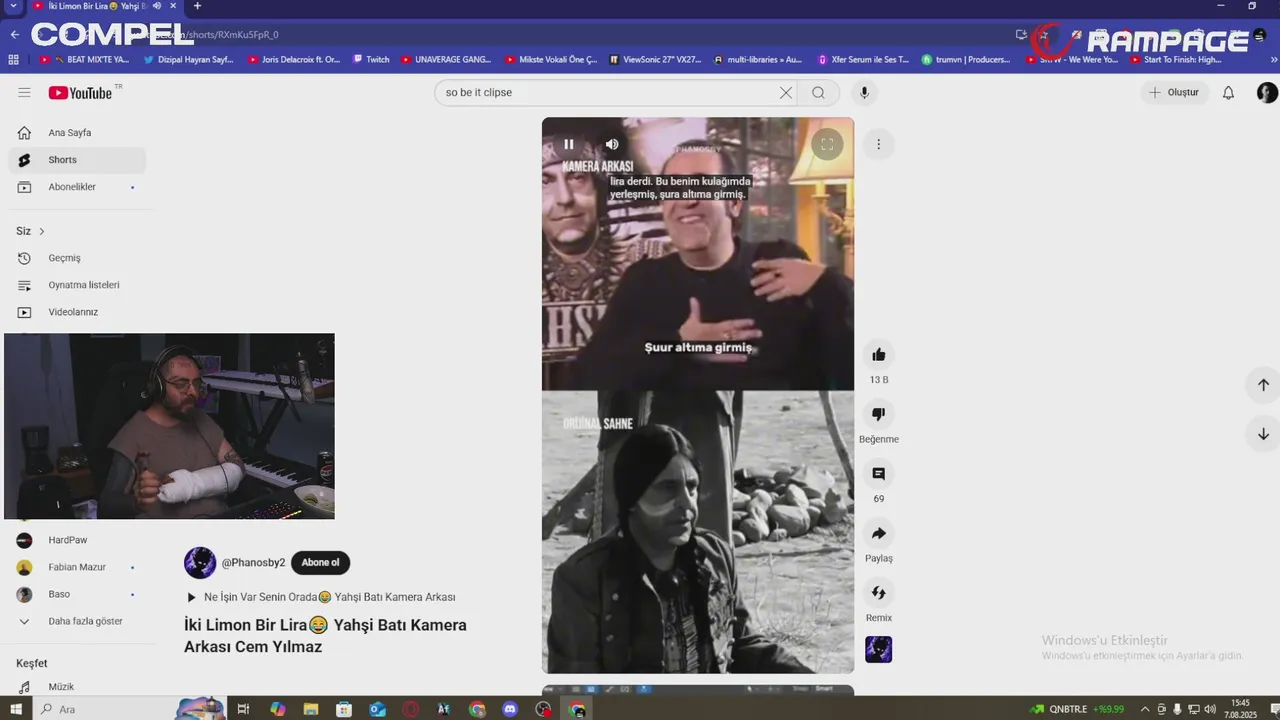1280x720 pixels.
Task: Open Twitch bookmark
Action: tap(371, 60)
